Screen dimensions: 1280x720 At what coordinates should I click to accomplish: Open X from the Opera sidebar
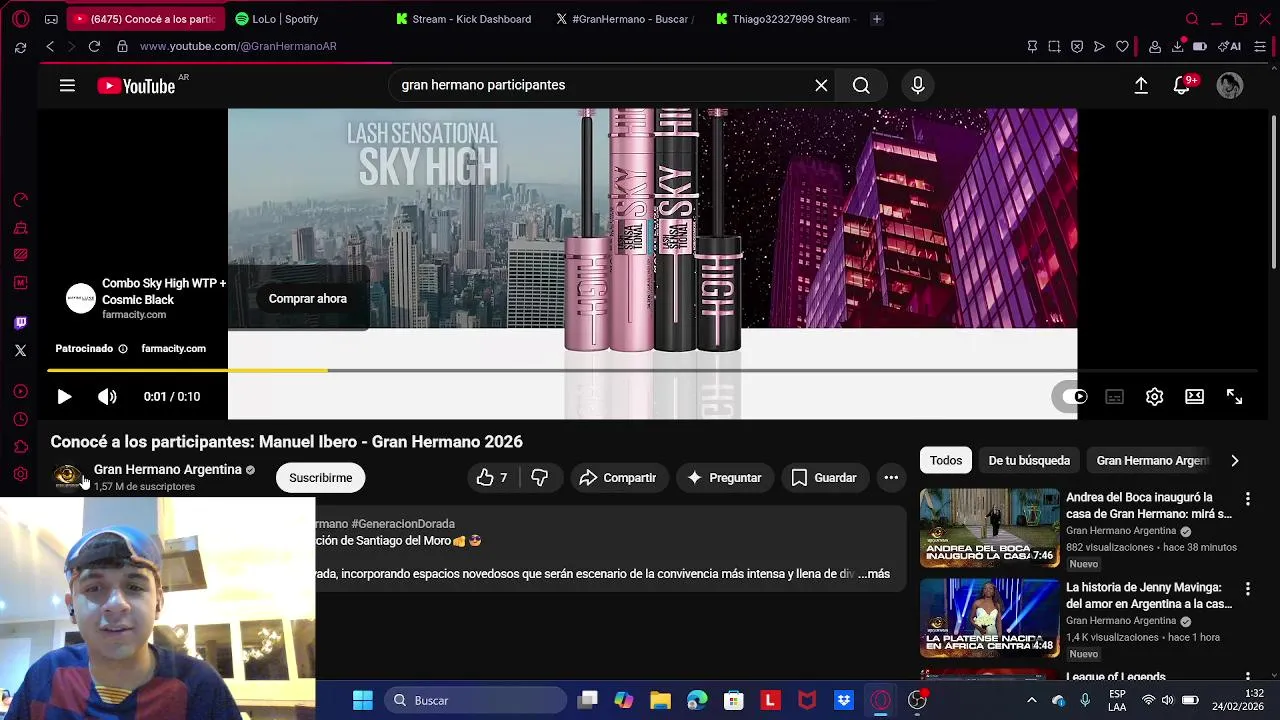coord(20,351)
